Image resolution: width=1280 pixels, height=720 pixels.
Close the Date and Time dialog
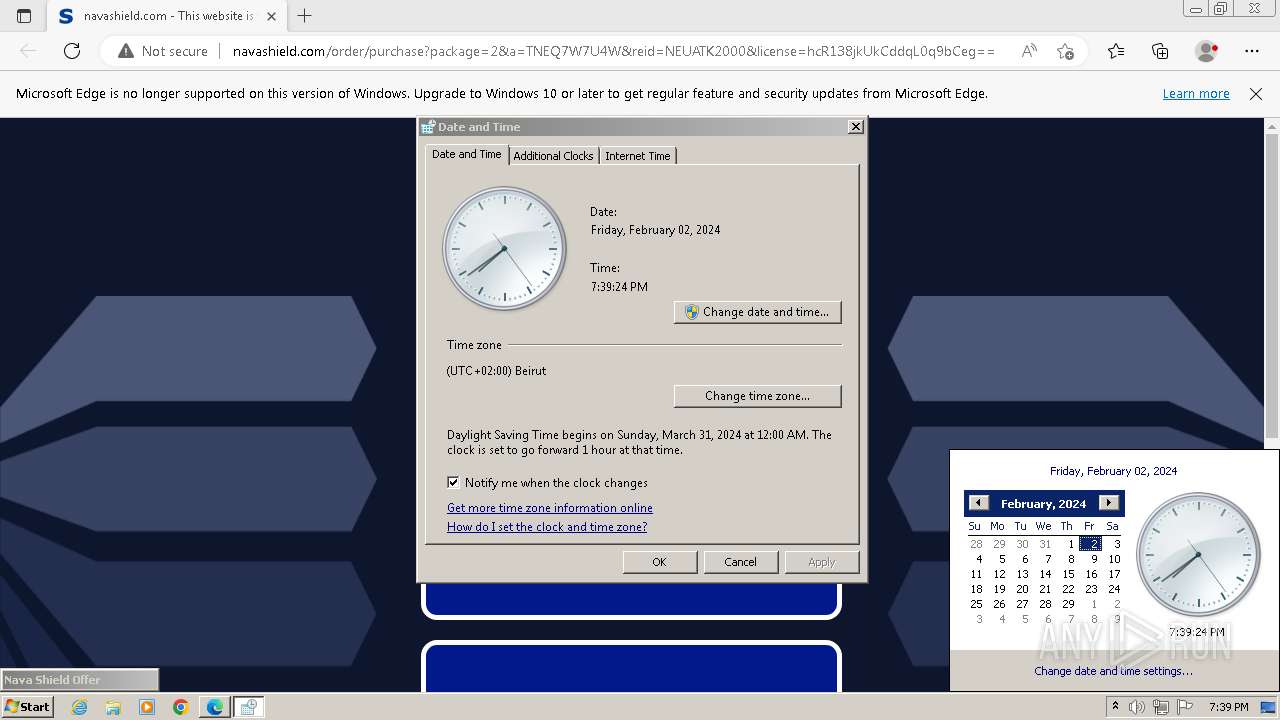click(x=855, y=127)
